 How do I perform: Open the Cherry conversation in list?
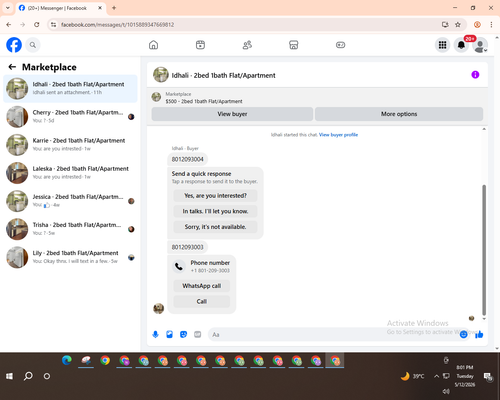click(70, 117)
